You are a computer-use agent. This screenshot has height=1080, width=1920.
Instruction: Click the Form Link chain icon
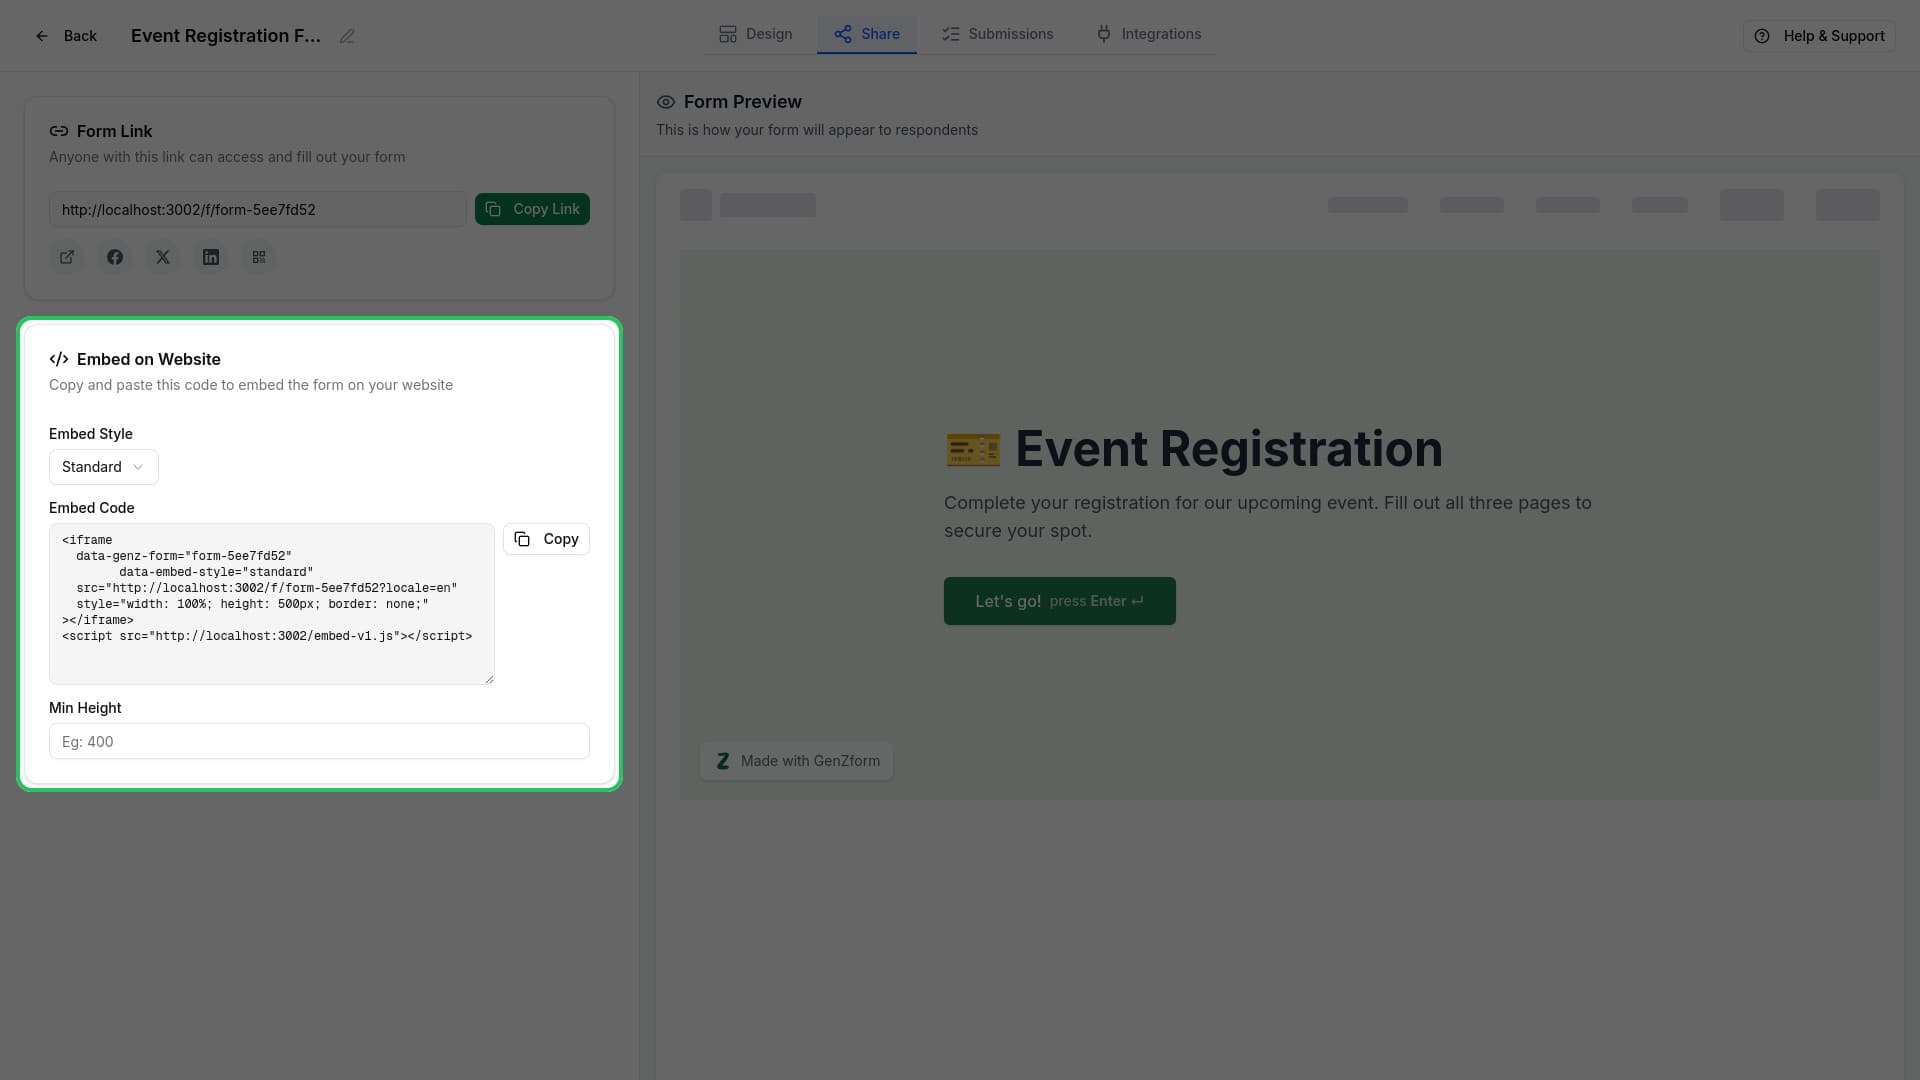click(x=59, y=131)
